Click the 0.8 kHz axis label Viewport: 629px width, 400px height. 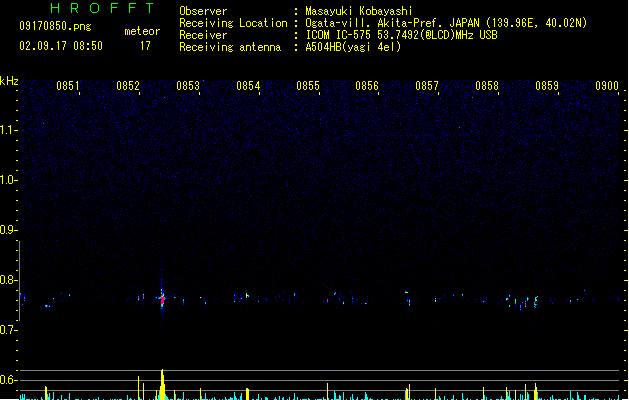[x=8, y=280]
